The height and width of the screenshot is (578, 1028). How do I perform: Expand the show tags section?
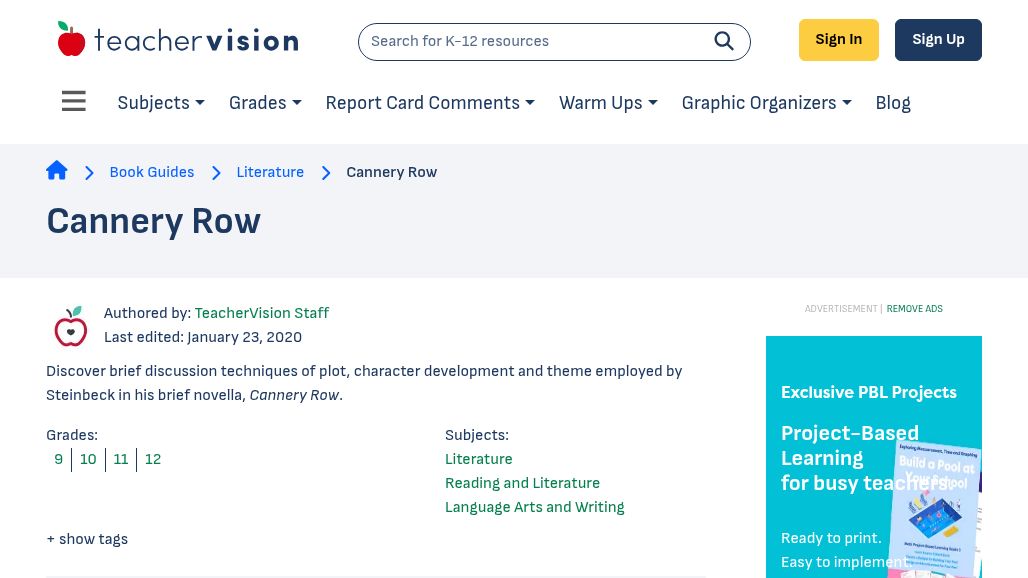coord(87,539)
